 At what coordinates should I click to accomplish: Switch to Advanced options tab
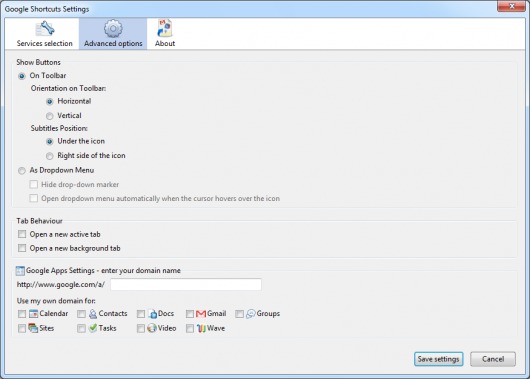(x=113, y=34)
